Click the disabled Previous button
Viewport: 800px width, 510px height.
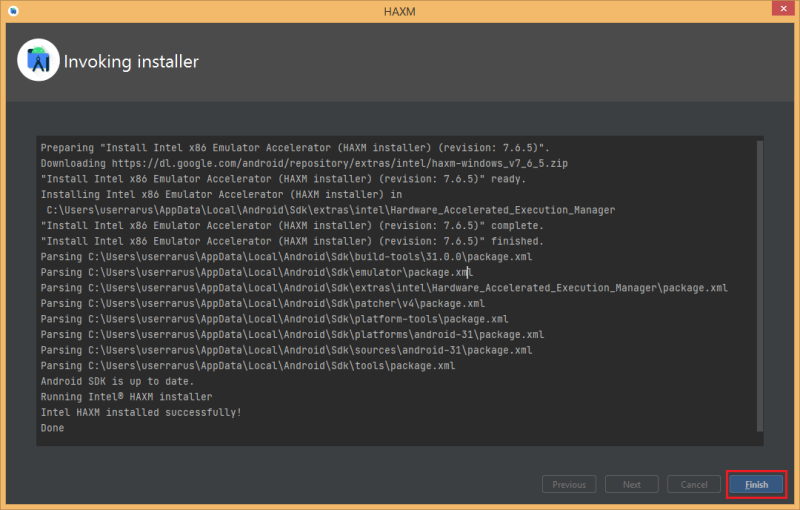click(568, 484)
